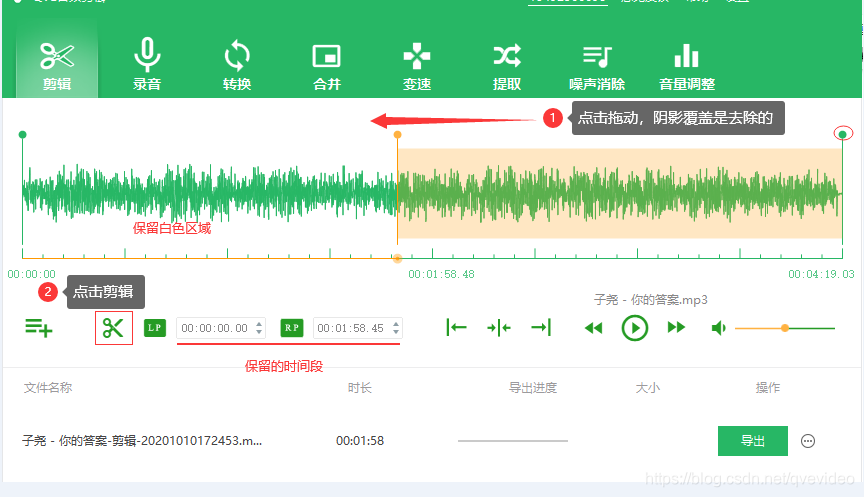Viewport: 864px width, 497px height.
Task: Set right point with RP button
Action: (x=292, y=328)
